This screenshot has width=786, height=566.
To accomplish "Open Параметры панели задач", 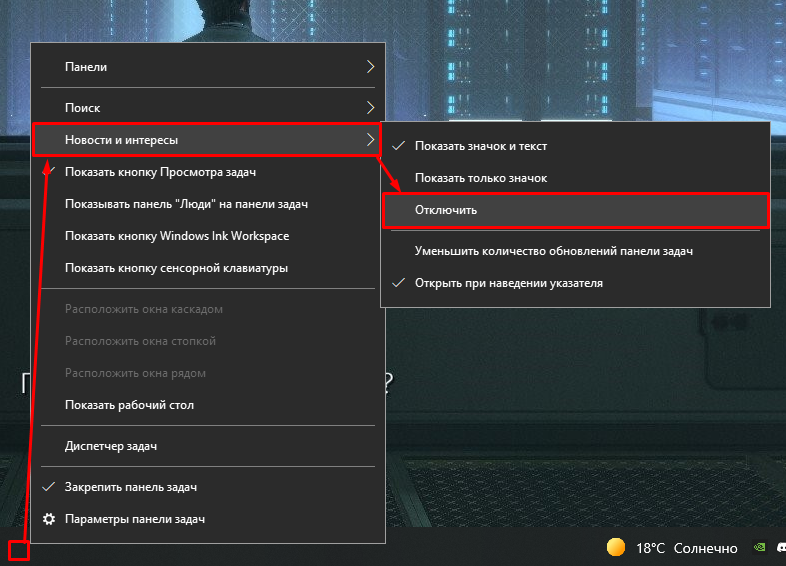I will coord(208,519).
